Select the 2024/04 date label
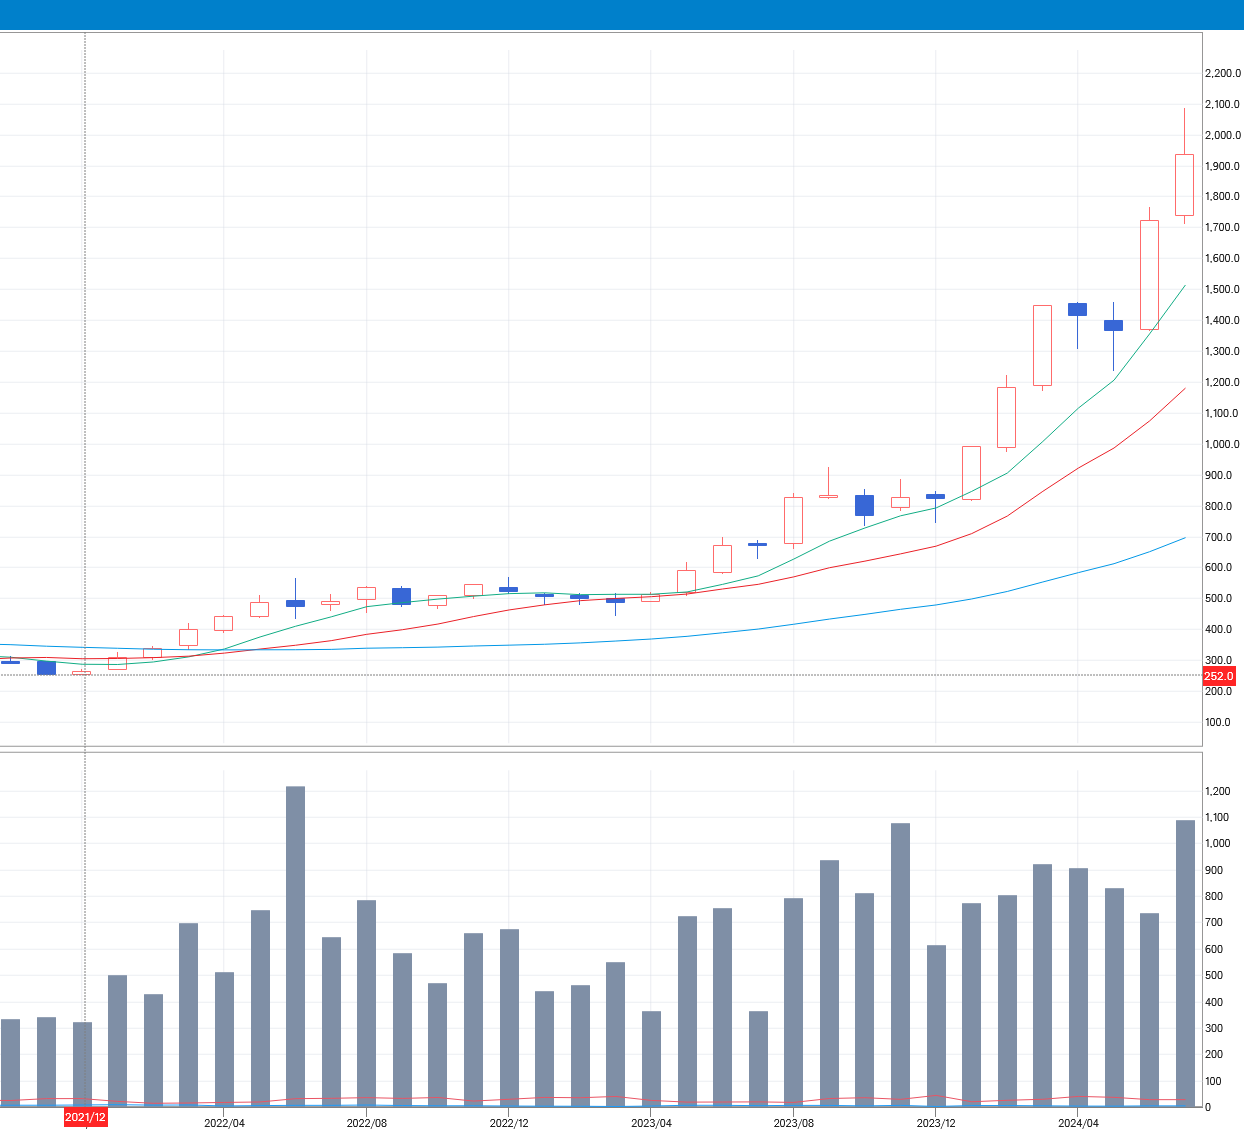1244x1142 pixels. [1078, 1123]
